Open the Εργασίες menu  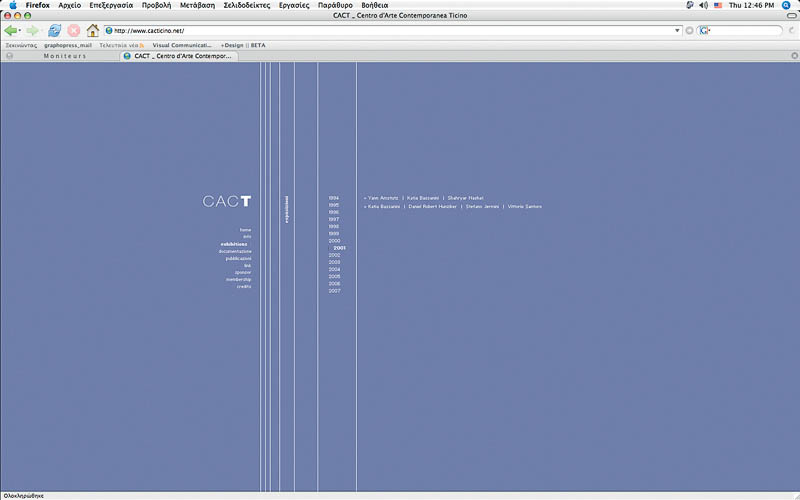point(294,5)
